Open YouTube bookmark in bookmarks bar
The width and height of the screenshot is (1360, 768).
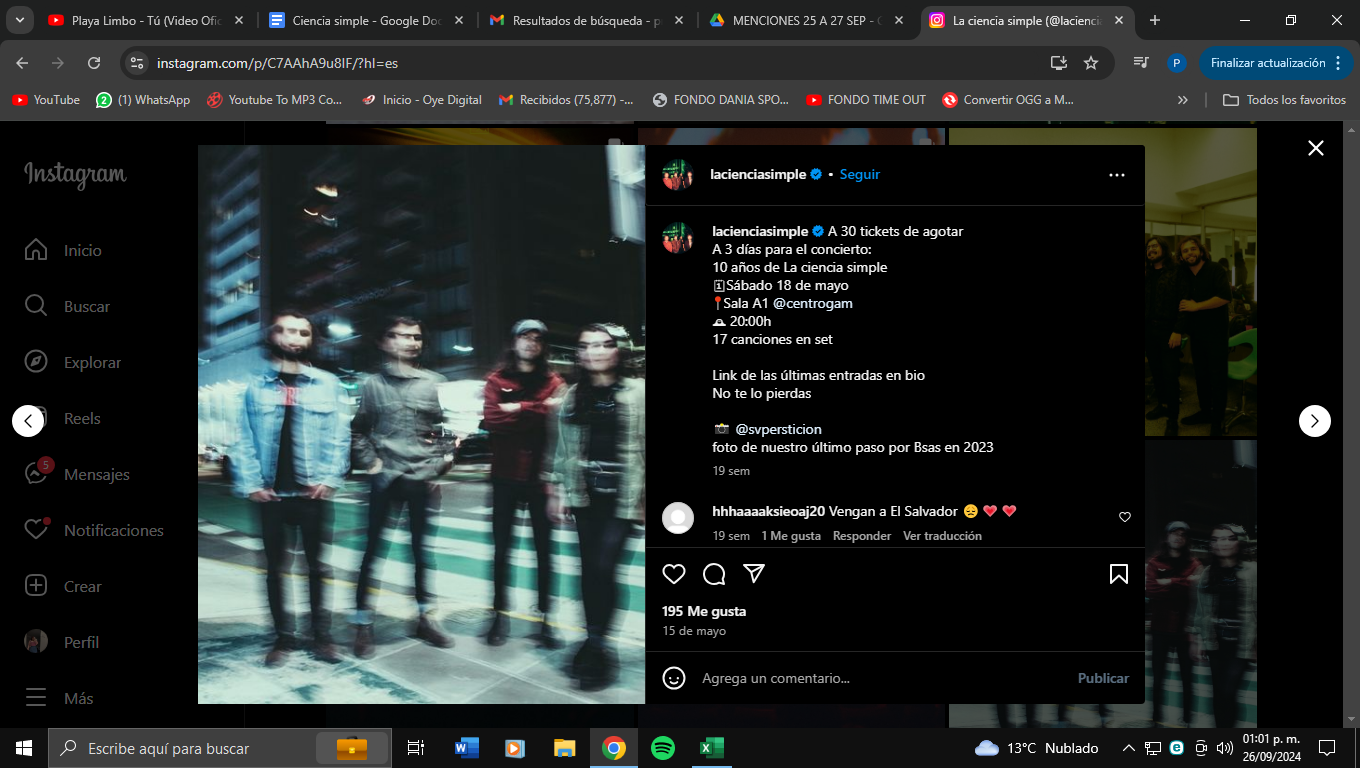tap(46, 100)
